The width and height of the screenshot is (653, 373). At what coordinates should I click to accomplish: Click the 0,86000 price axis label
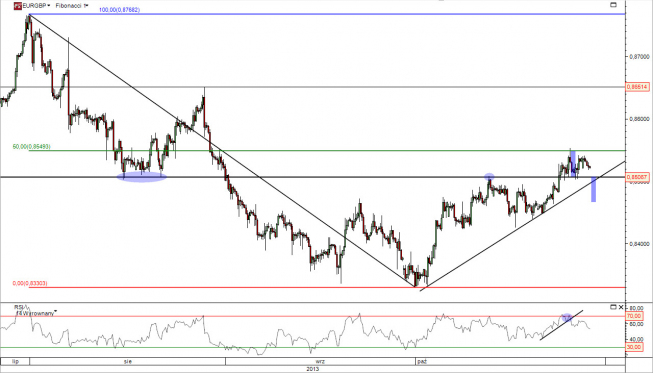(639, 119)
